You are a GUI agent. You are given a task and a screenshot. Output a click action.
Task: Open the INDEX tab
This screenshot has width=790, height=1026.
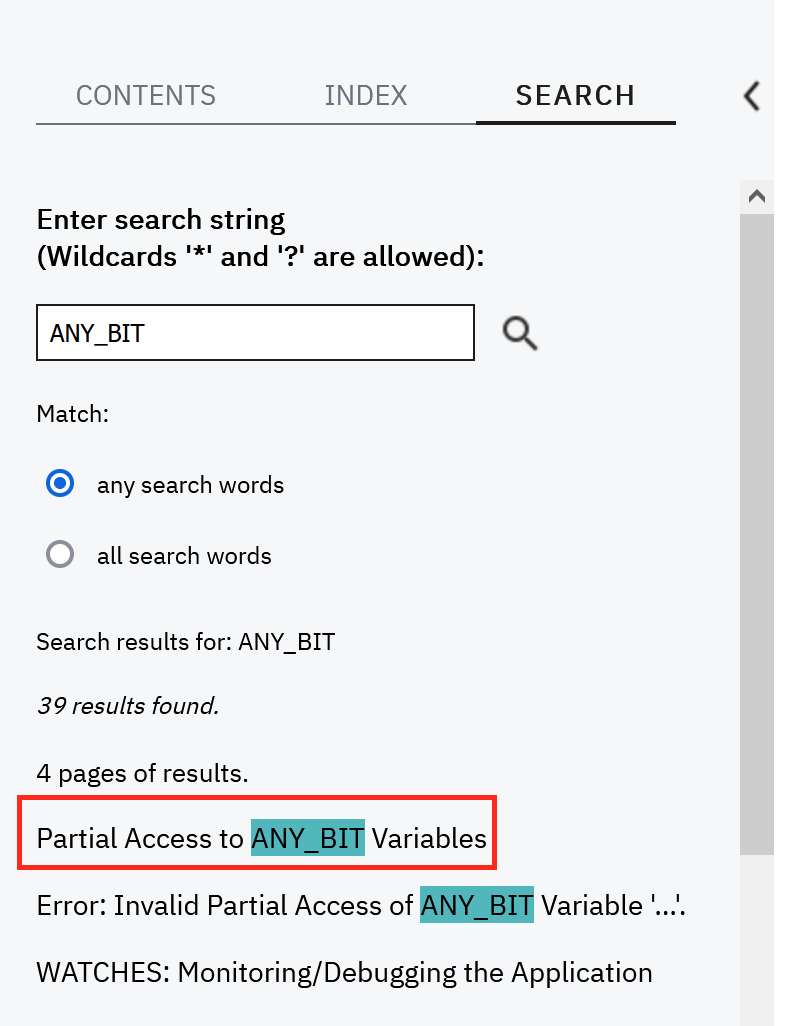tap(366, 96)
